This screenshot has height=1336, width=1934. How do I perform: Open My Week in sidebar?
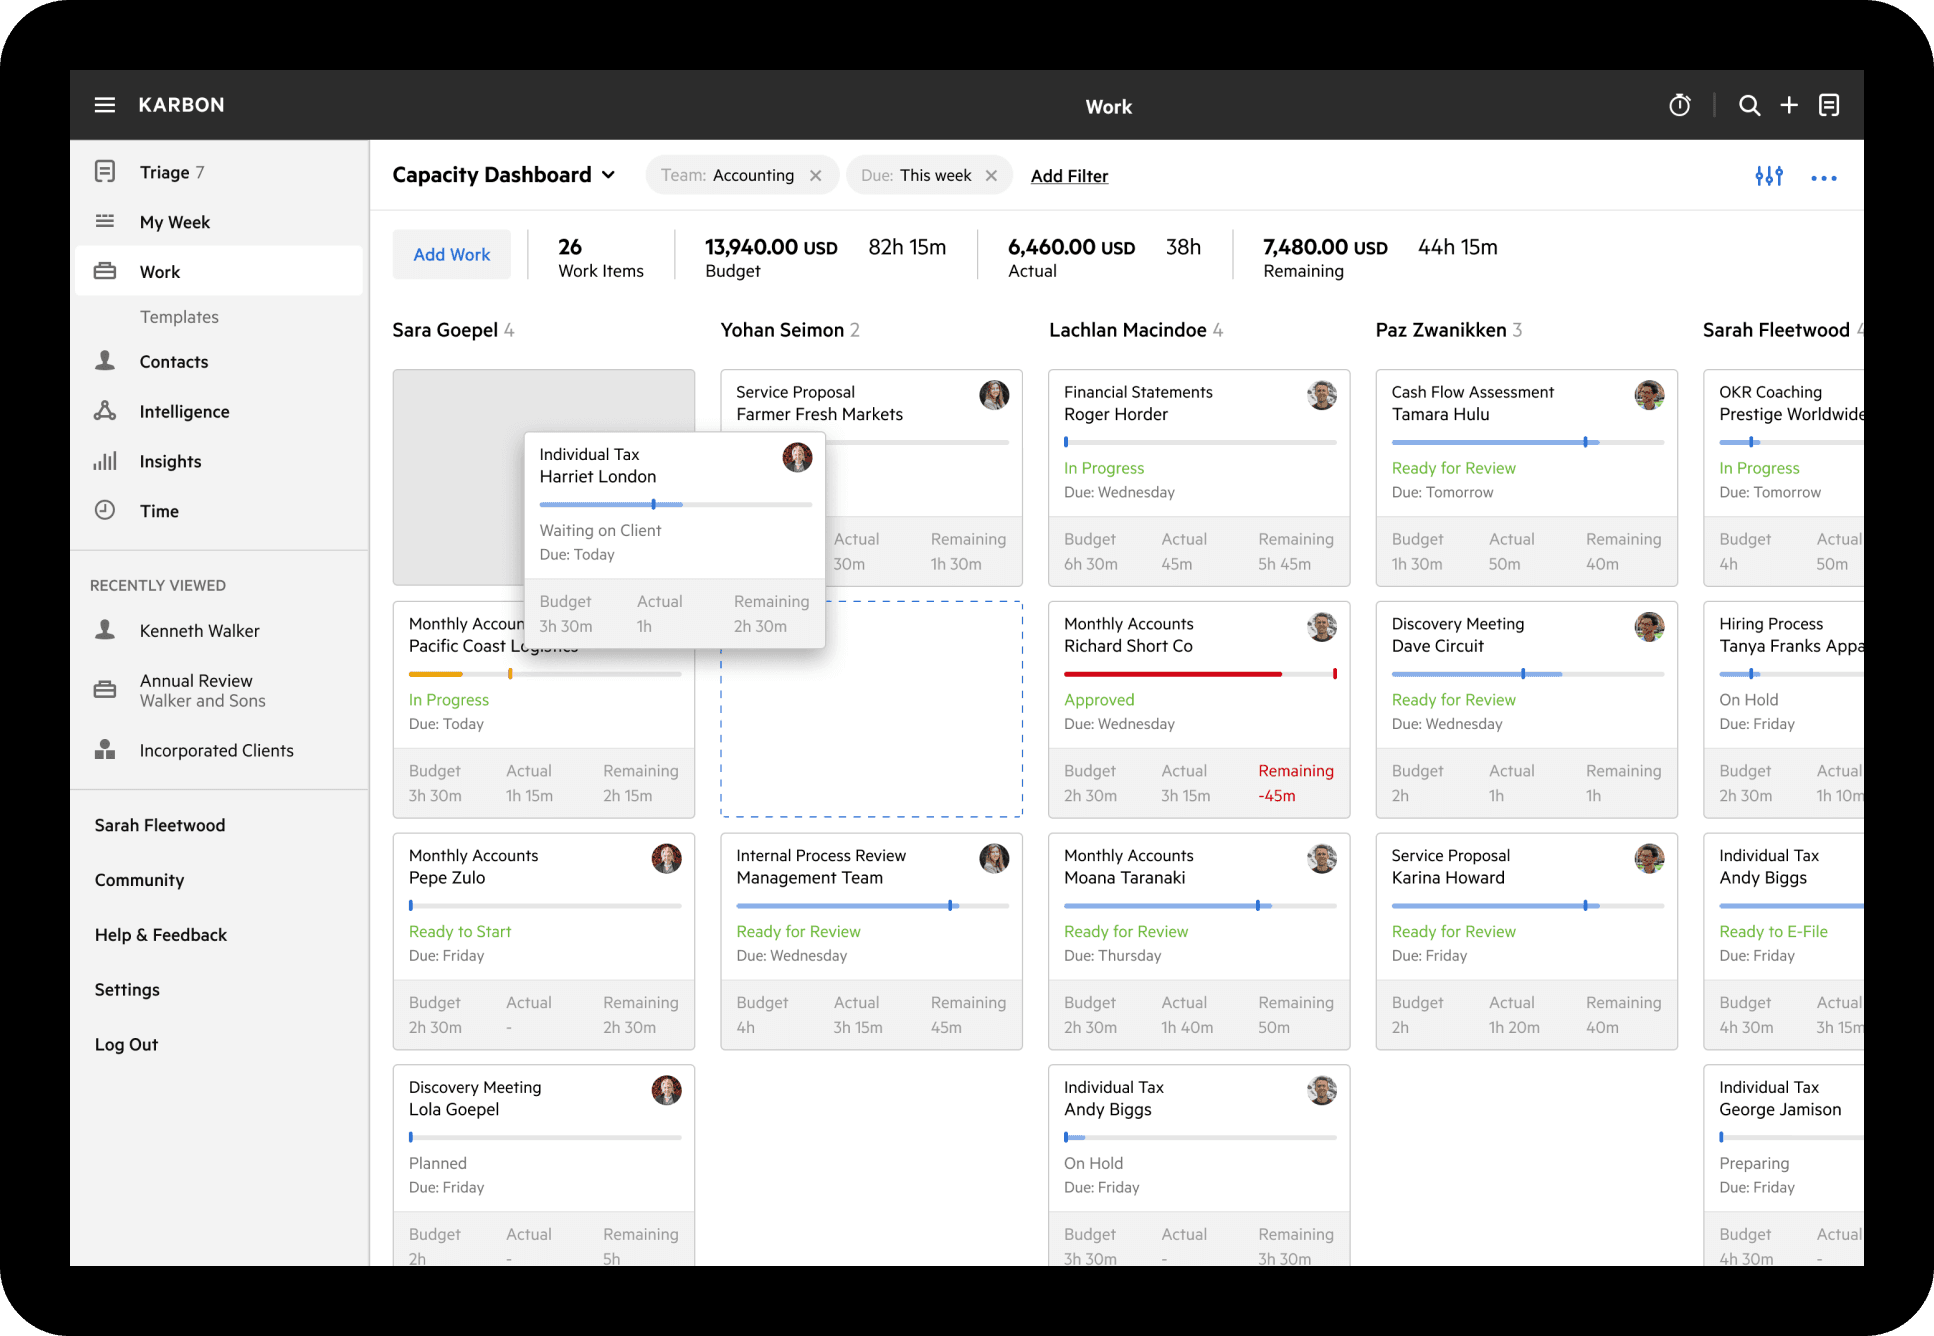coord(174,222)
